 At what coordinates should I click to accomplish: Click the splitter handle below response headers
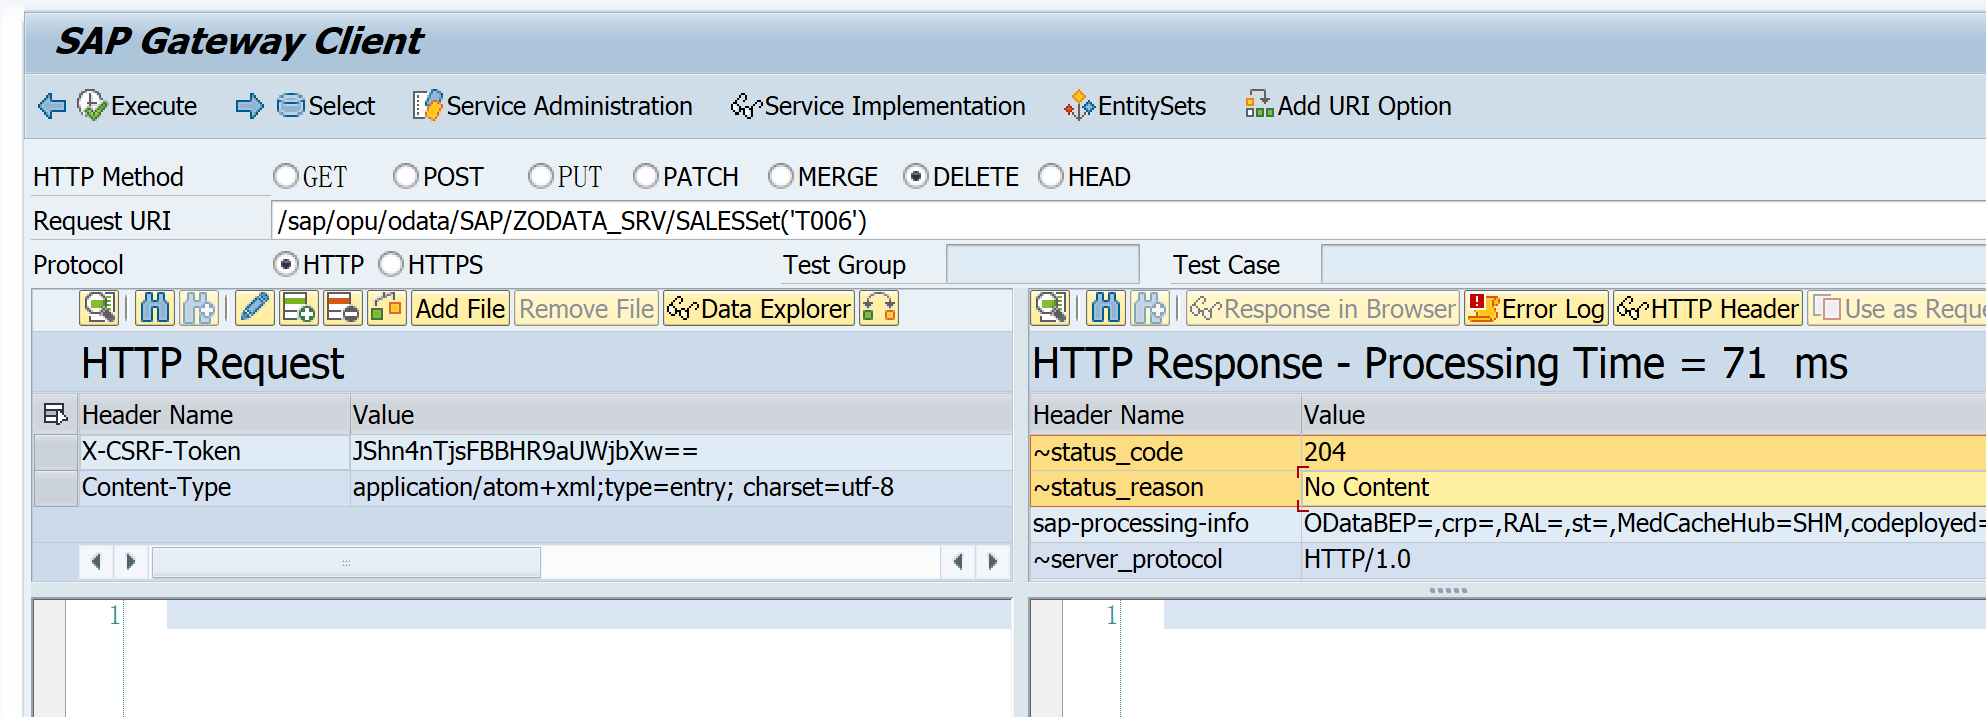[x=1448, y=590]
